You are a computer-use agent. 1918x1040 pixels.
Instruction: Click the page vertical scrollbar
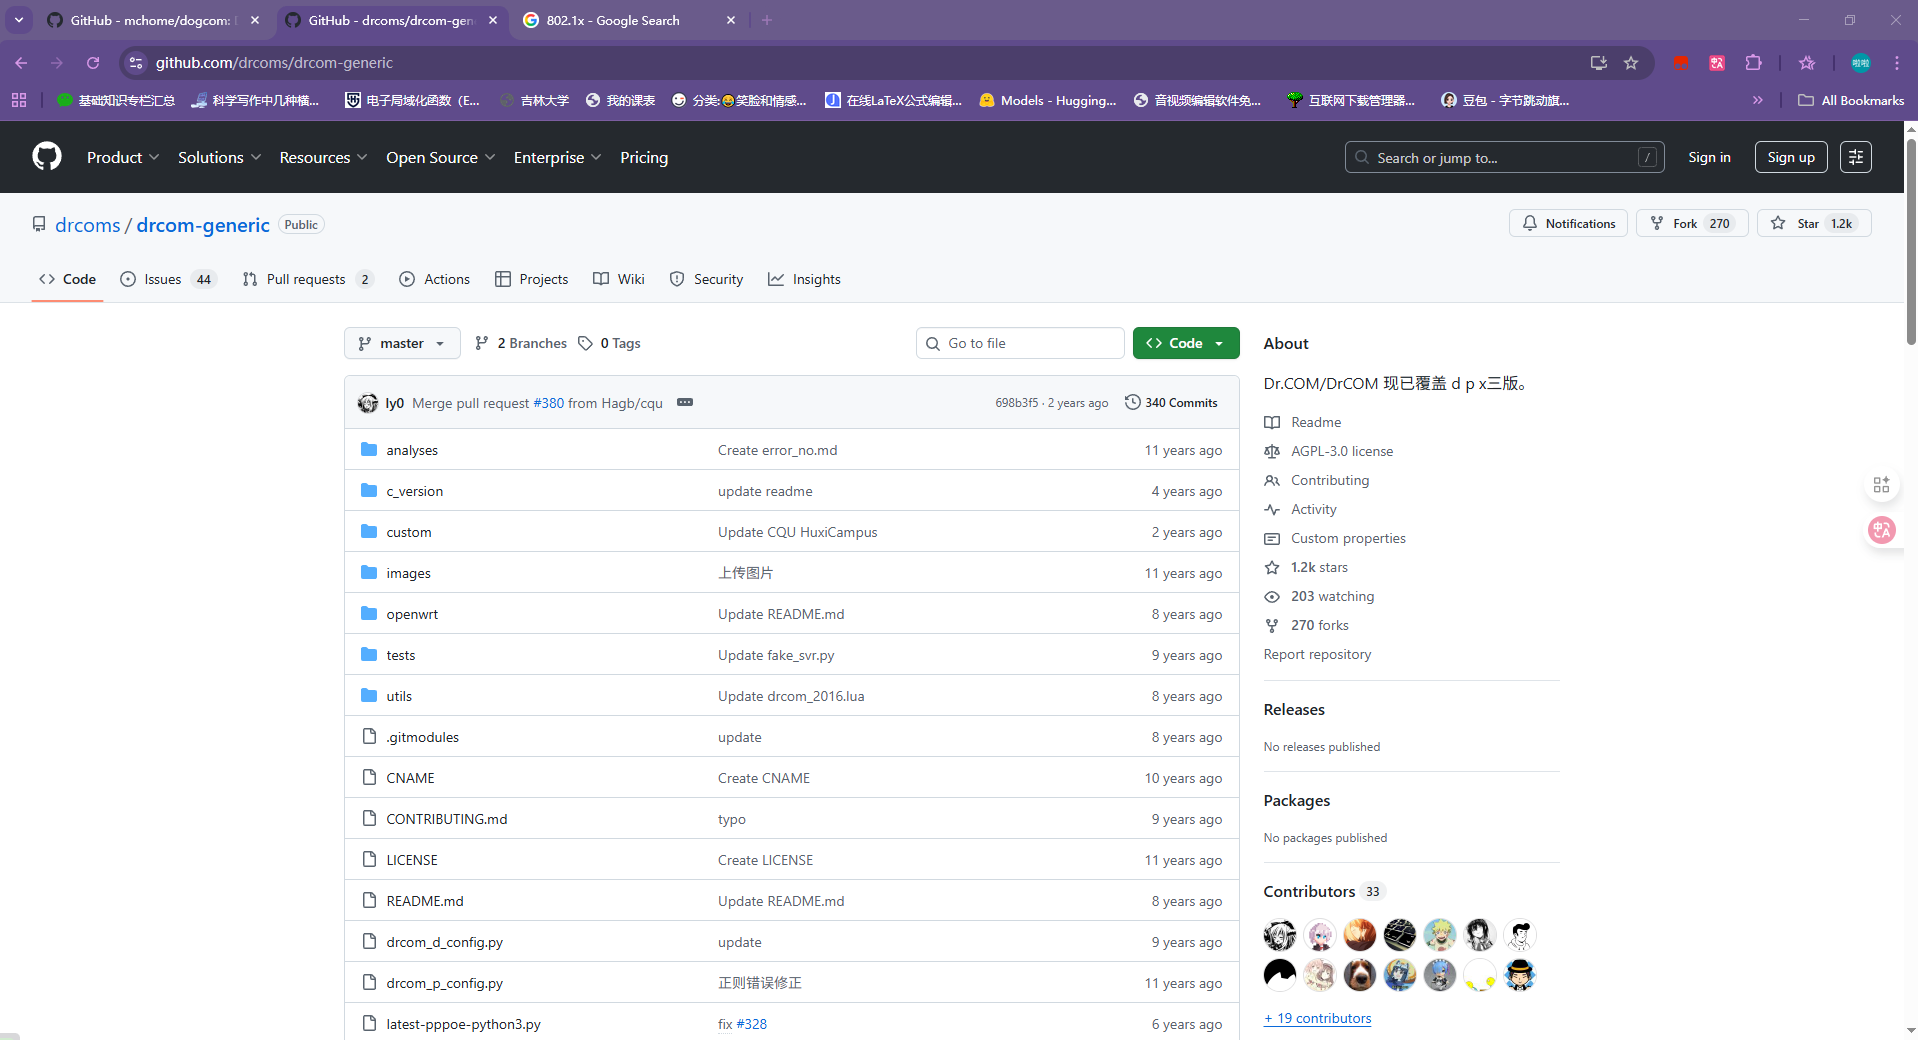coord(1910,242)
